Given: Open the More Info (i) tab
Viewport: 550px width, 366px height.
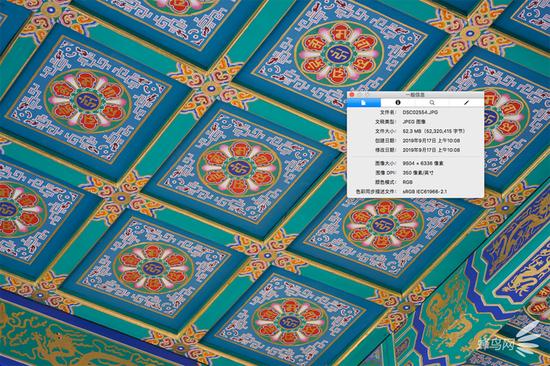Looking at the screenshot, I should tap(398, 102).
